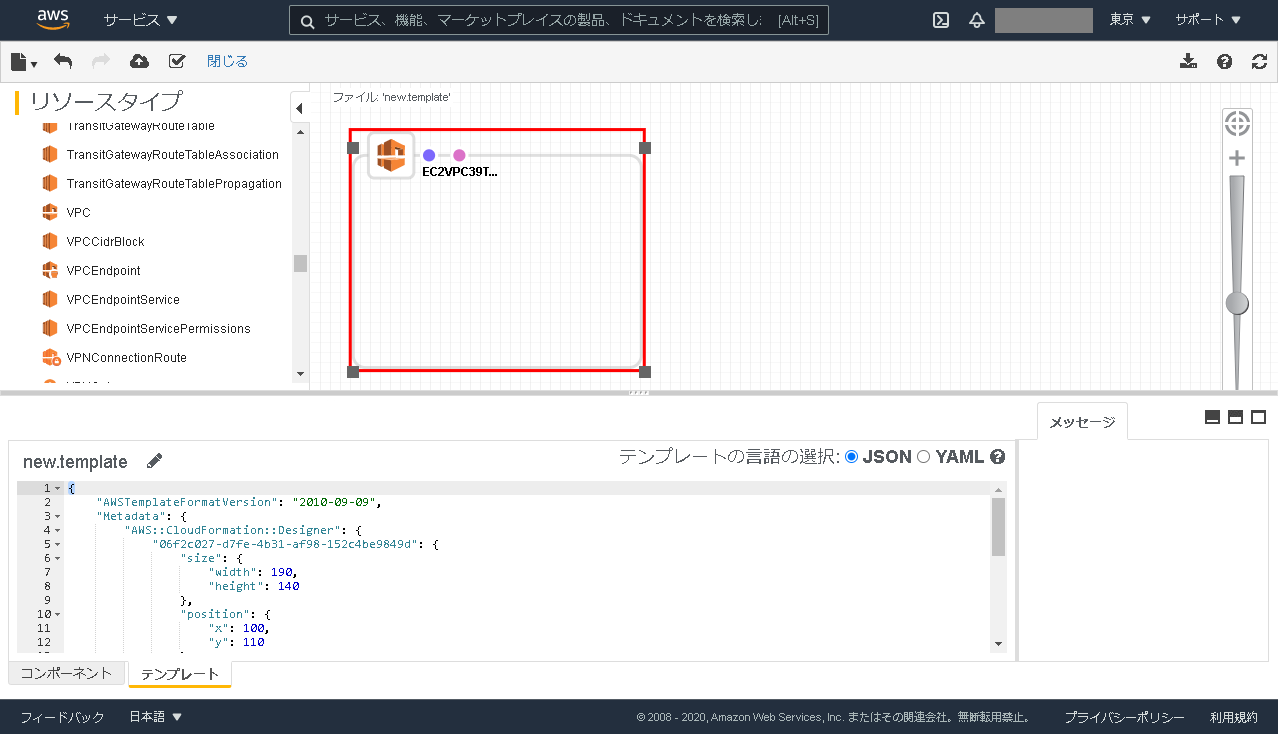Click the 閉じる close link
Image resolution: width=1278 pixels, height=734 pixels.
[227, 61]
